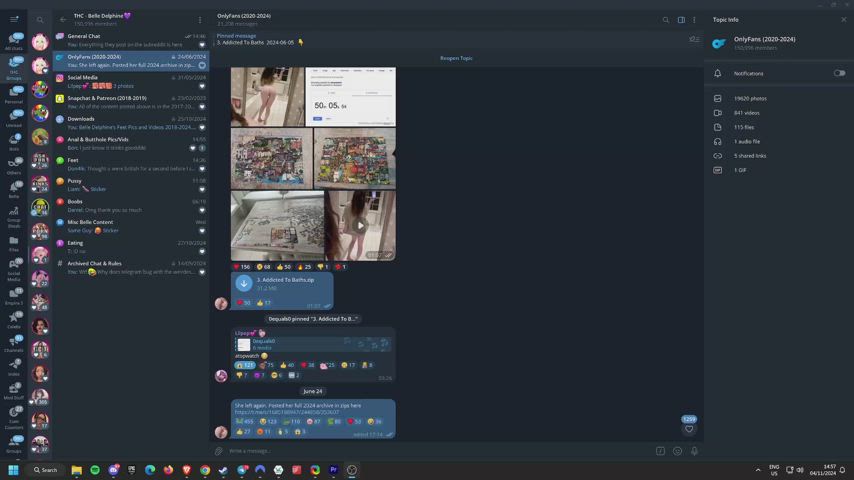Open the Eating topic

point(131,247)
